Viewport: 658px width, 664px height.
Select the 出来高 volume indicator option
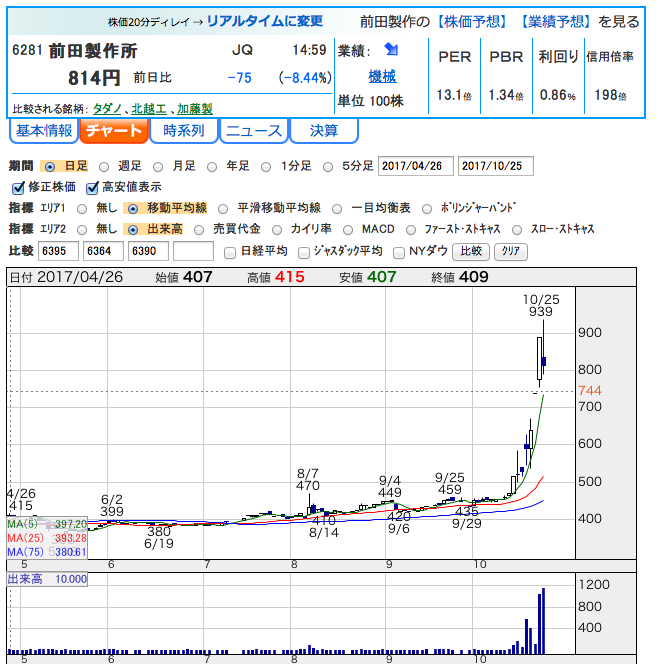click(x=133, y=230)
